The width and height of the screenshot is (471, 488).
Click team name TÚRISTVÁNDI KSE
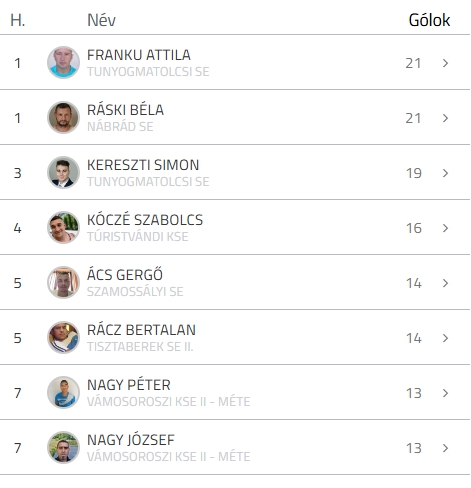point(138,237)
